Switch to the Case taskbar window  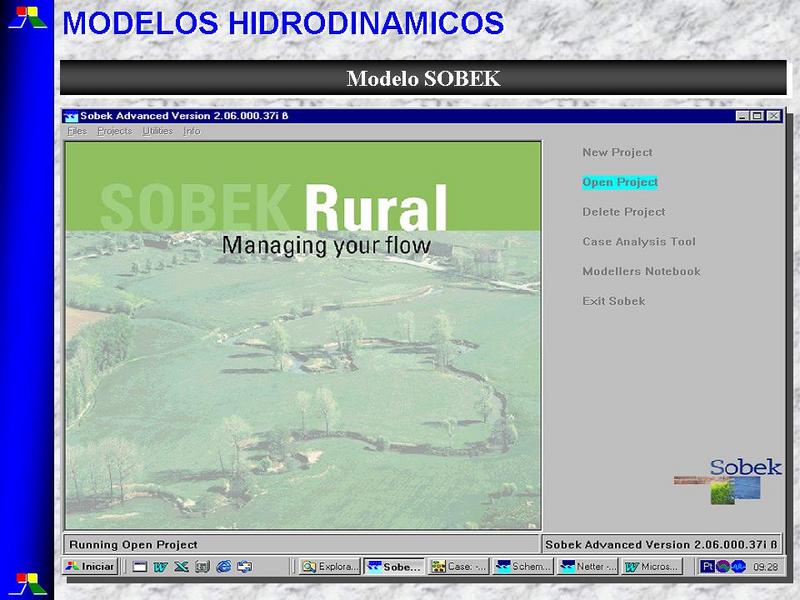pyautogui.click(x=458, y=566)
